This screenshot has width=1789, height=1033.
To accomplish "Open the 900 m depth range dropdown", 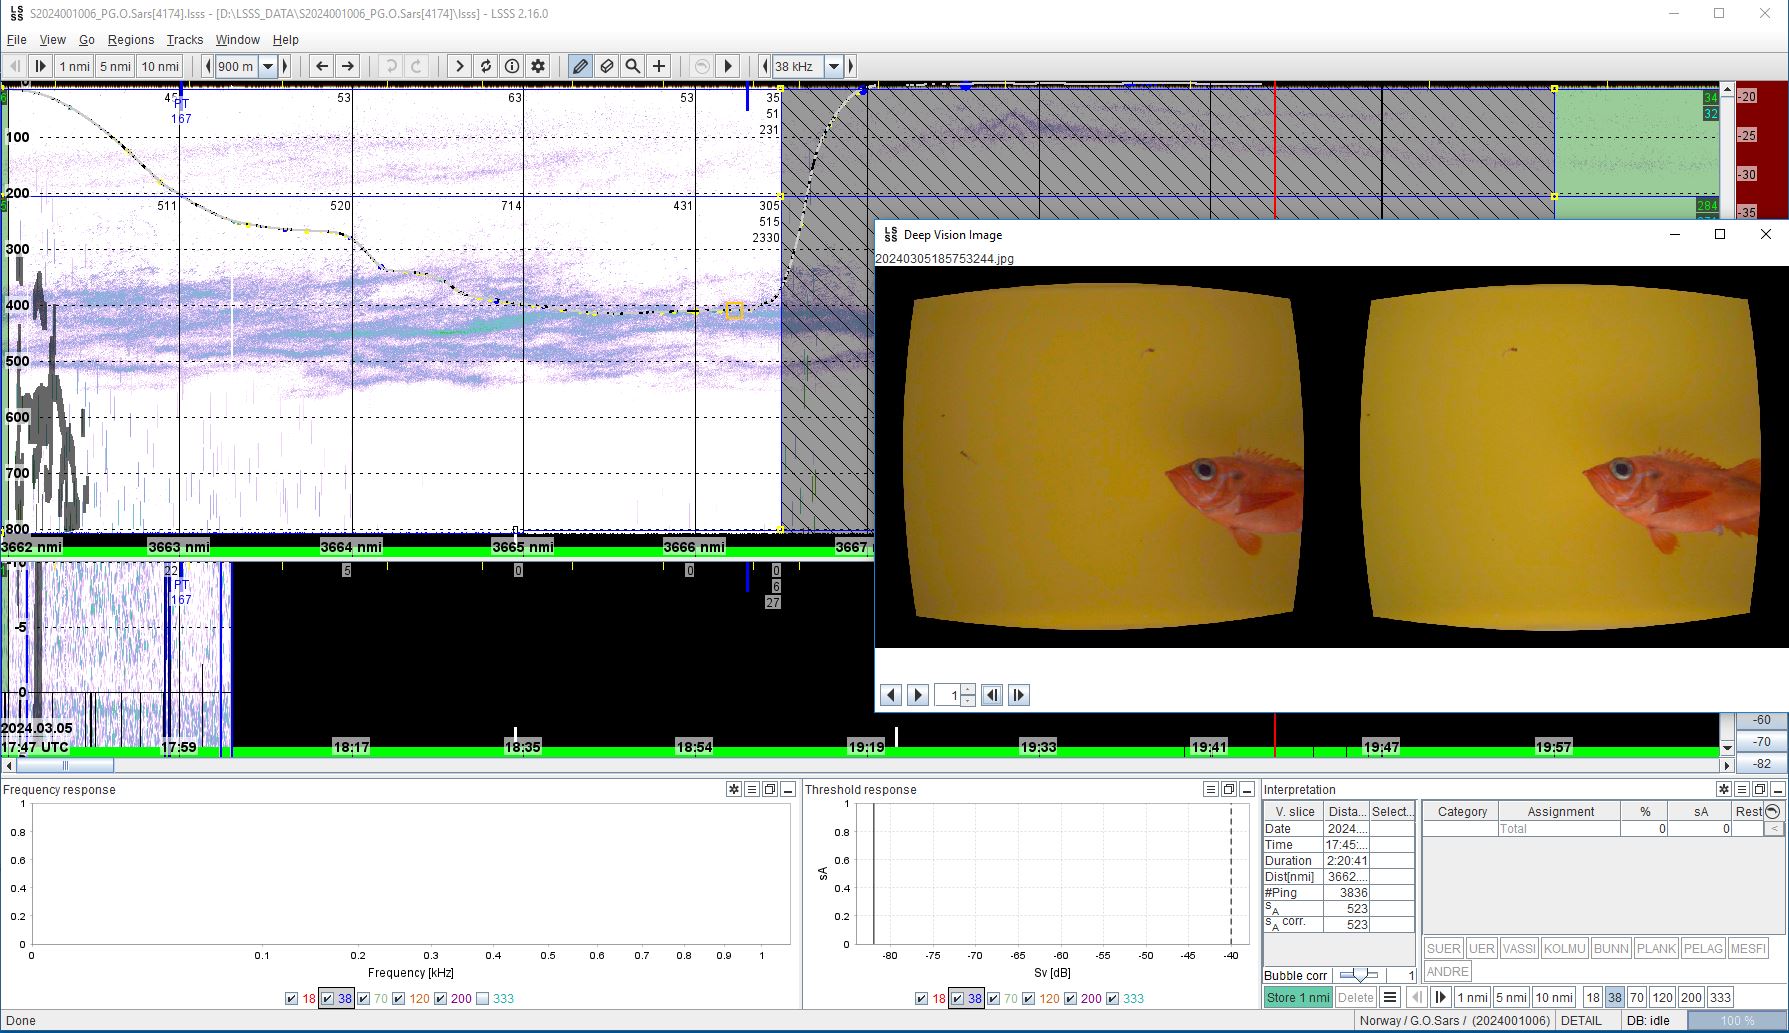I will click(268, 66).
